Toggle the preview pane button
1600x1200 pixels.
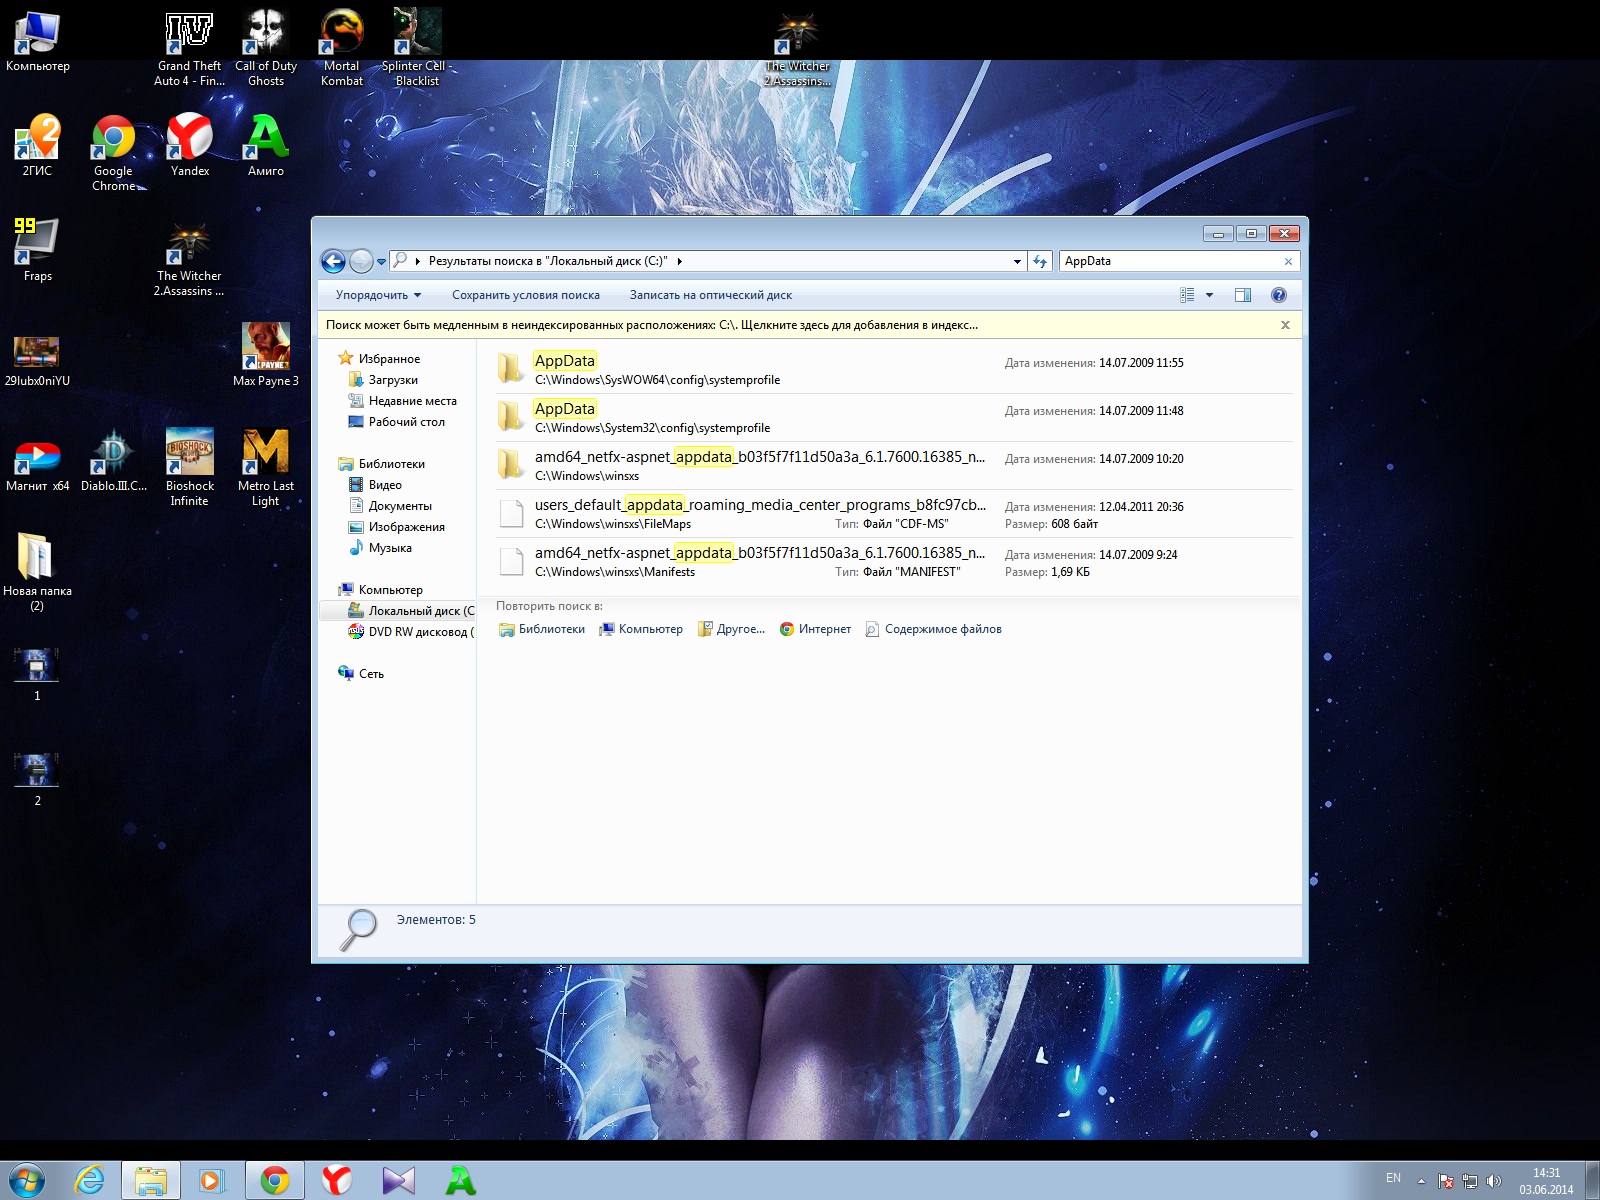(x=1243, y=295)
